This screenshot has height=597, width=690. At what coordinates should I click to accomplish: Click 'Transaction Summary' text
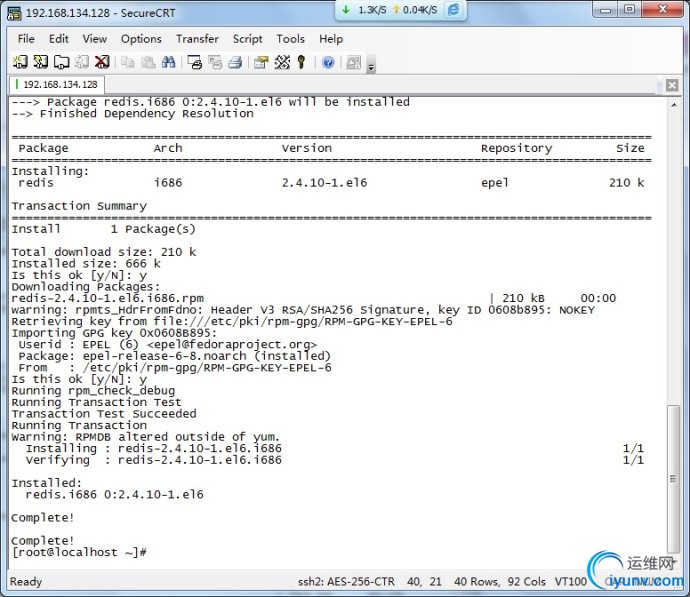tap(79, 206)
